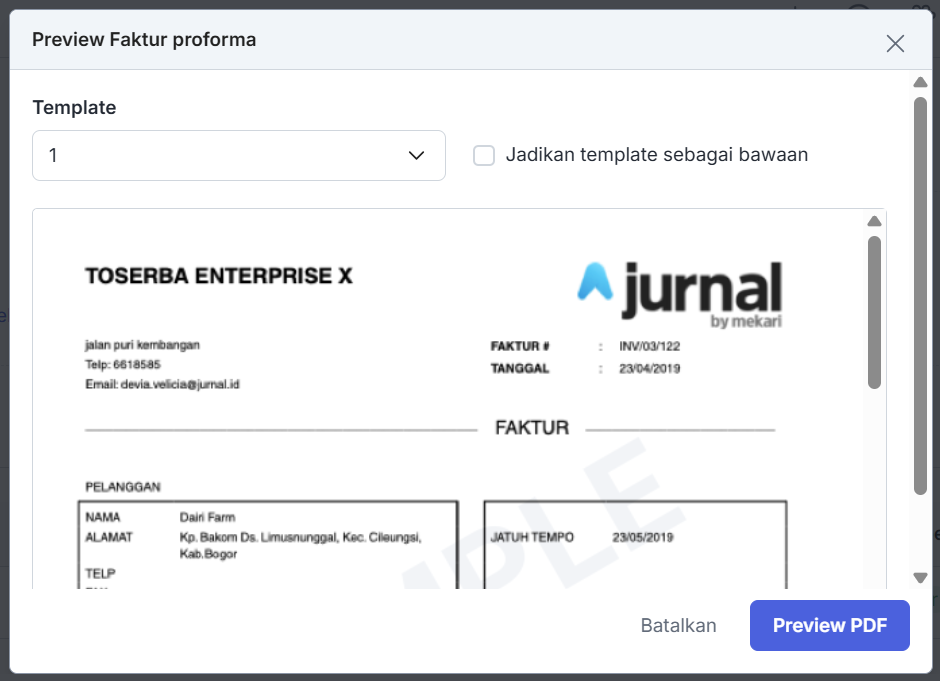Click the TANGGAL value 23/04/2019
Viewport: 940px width, 681px height.
pyautogui.click(x=651, y=368)
